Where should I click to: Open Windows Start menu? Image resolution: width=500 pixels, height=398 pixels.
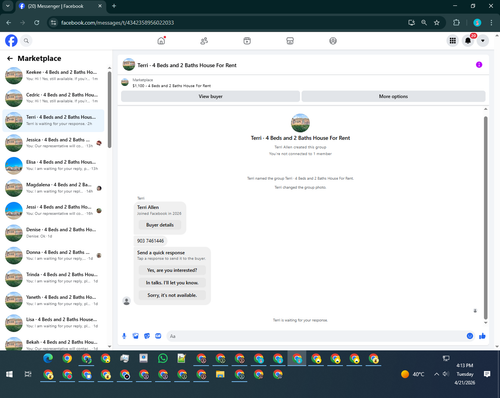(9, 374)
